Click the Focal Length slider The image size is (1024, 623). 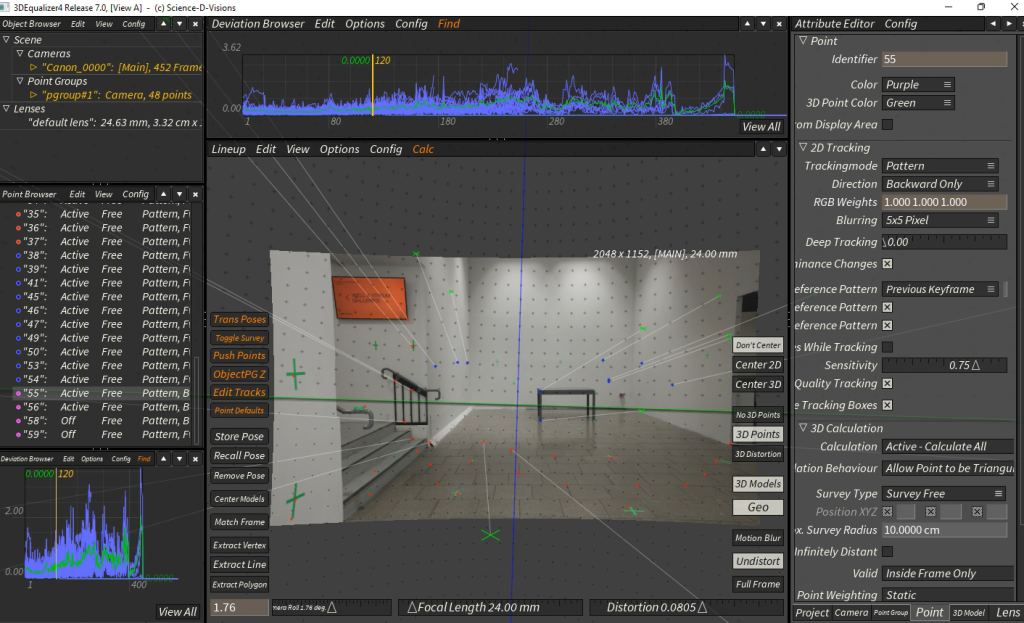[x=490, y=607]
